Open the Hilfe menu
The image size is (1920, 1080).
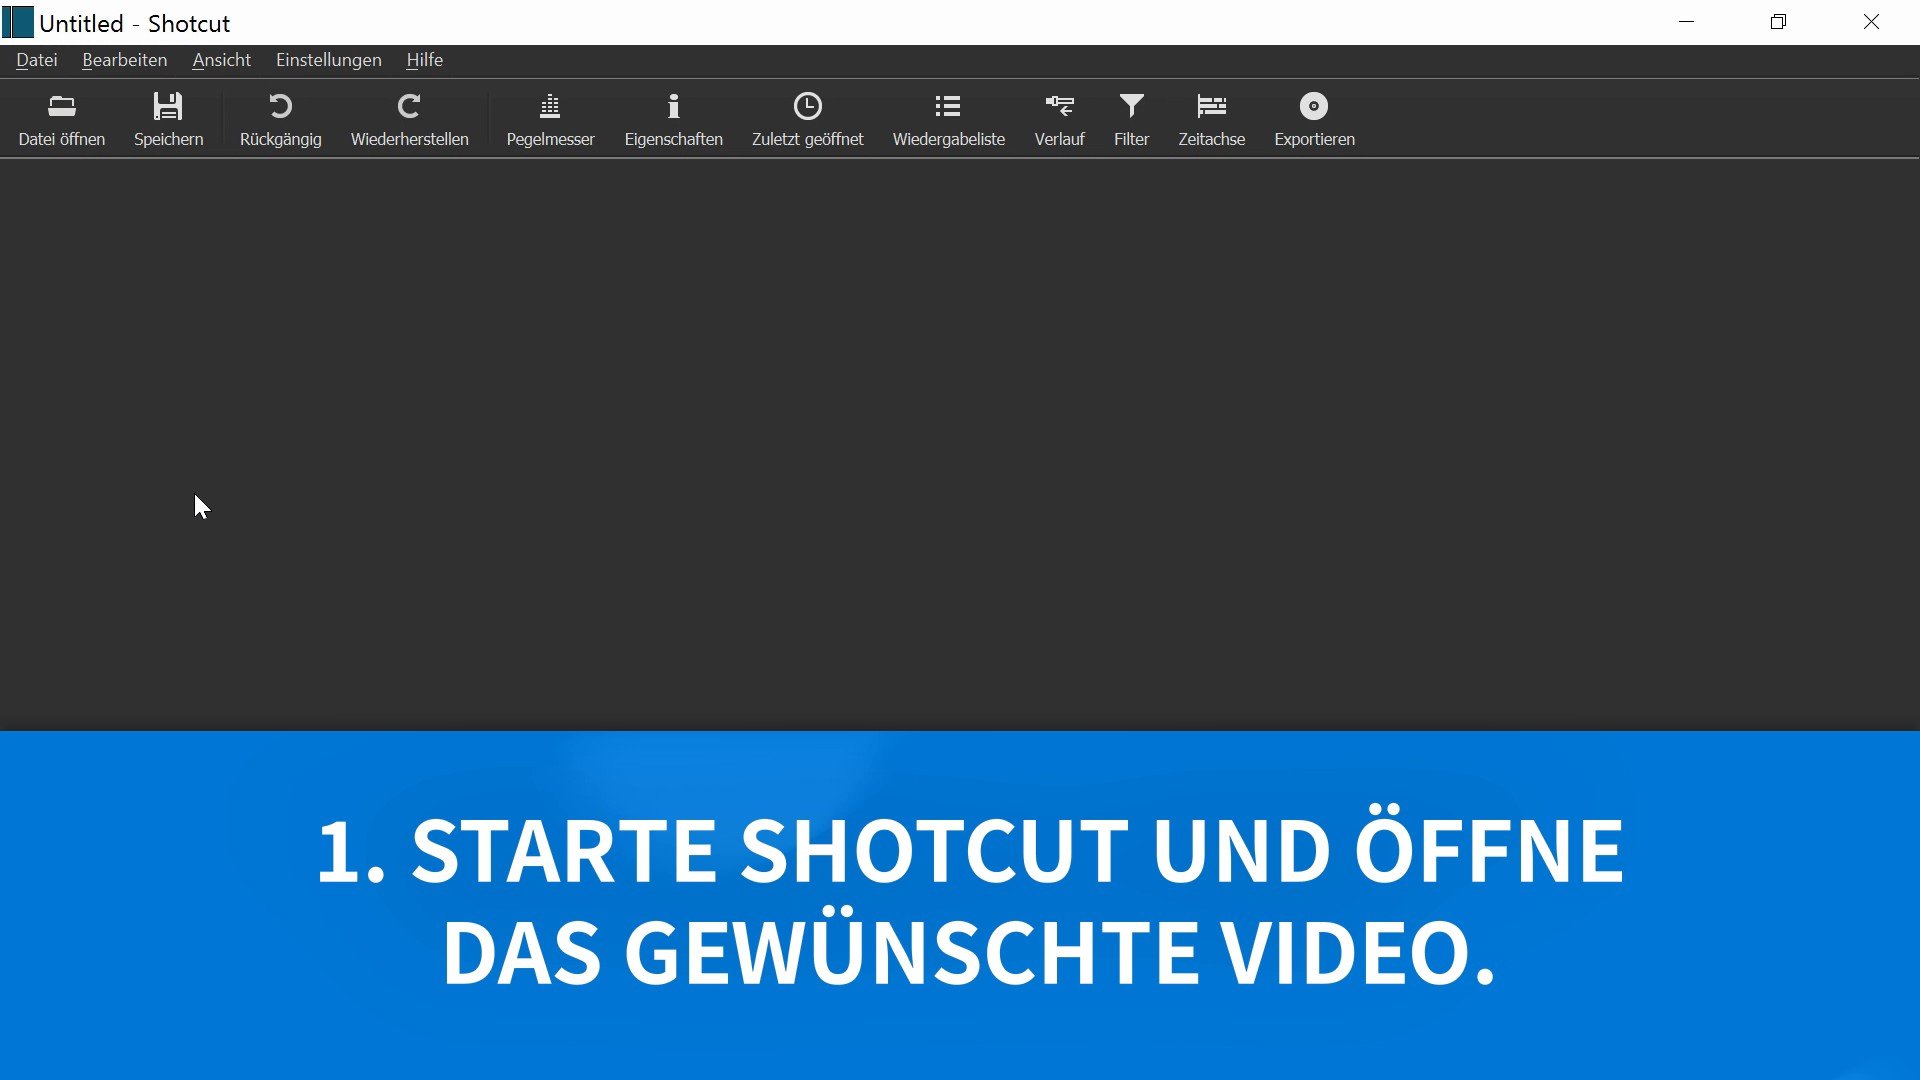[424, 60]
